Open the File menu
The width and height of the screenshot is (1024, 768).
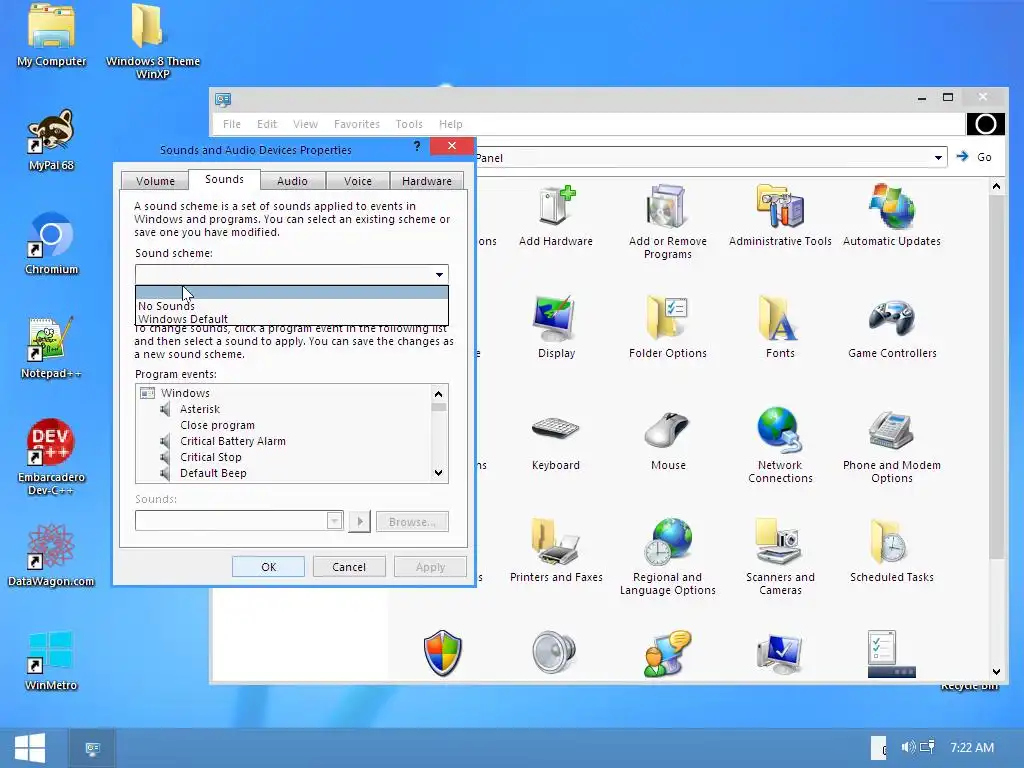[232, 123]
